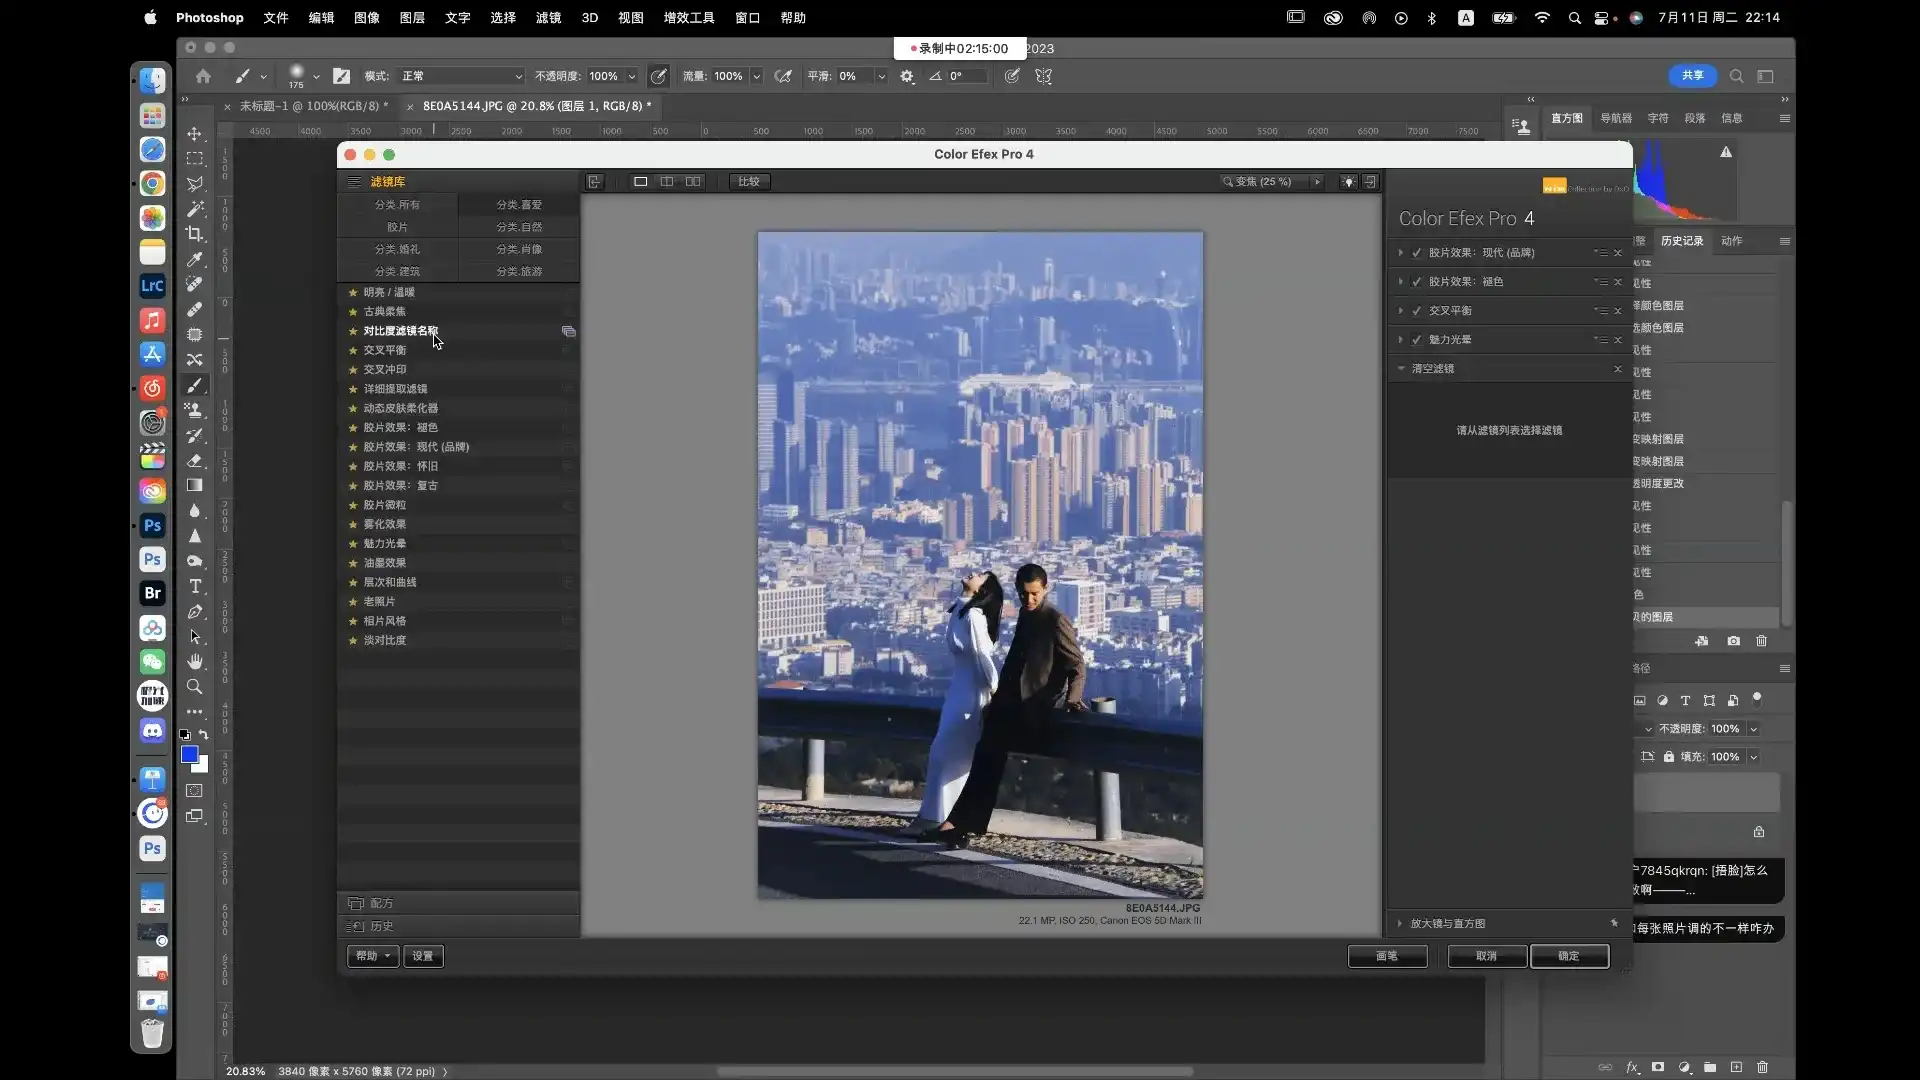
Task: Select the Crop tool in Photoshop toolbar
Action: coord(195,233)
